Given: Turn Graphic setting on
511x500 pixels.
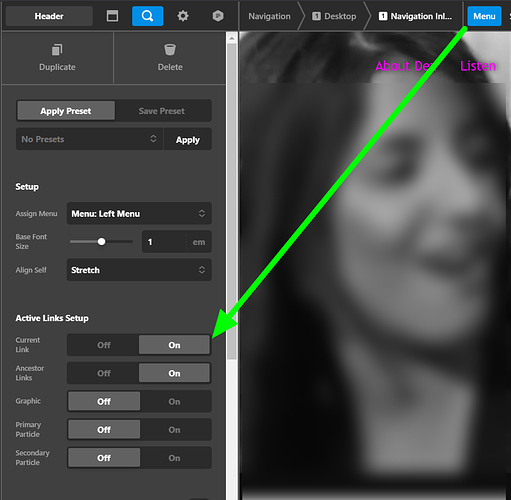Looking at the screenshot, I should pos(174,401).
